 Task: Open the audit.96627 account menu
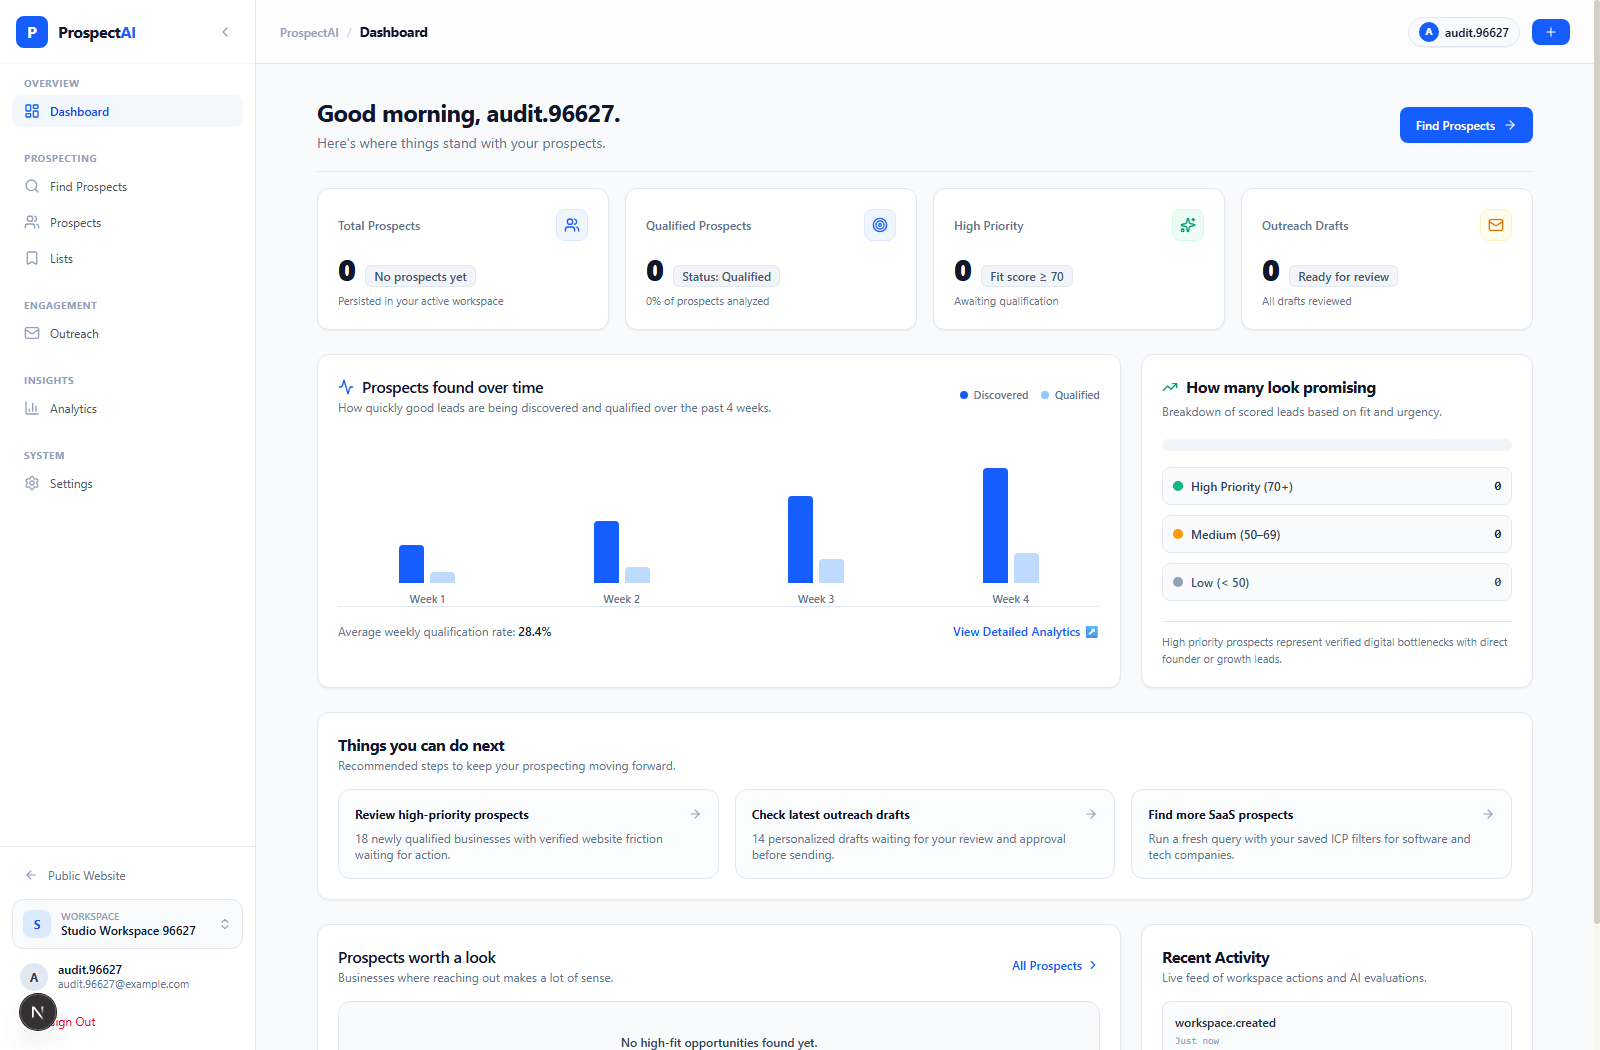click(x=1464, y=32)
